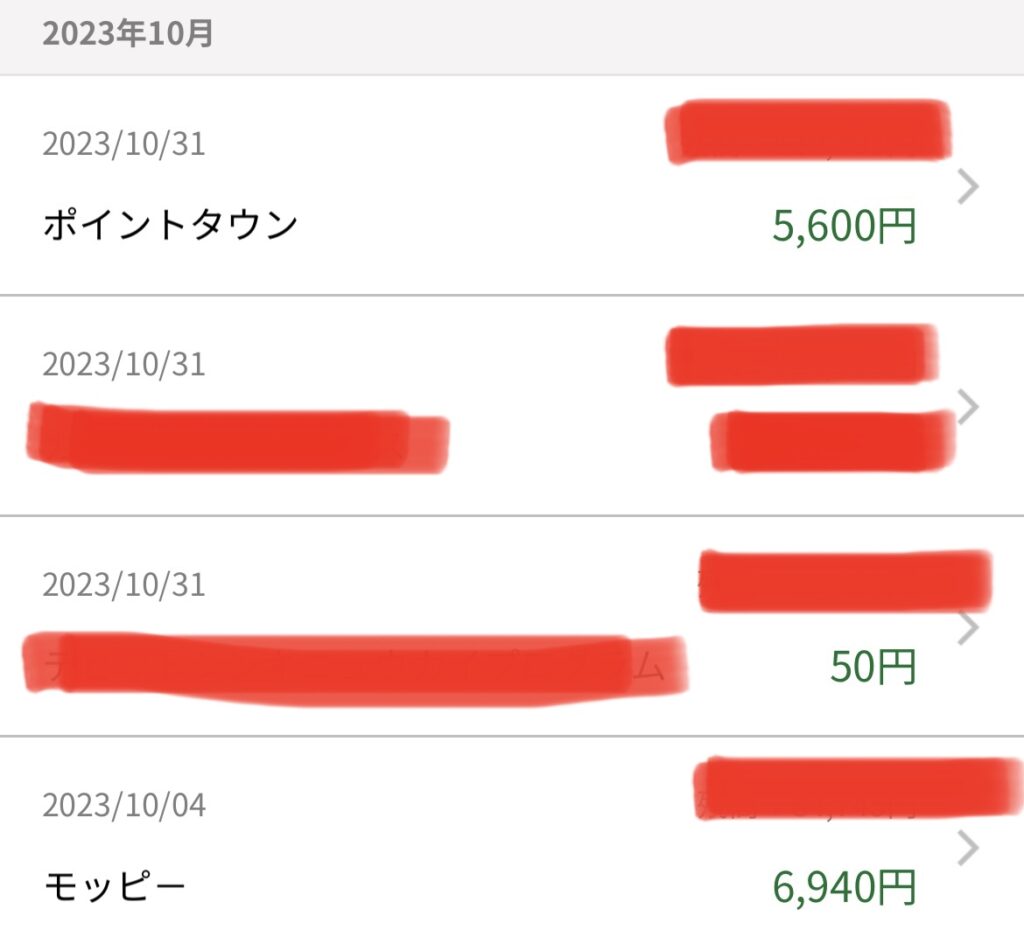Tap the 2023年10月 section header
1024x944 pixels.
click(x=127, y=34)
